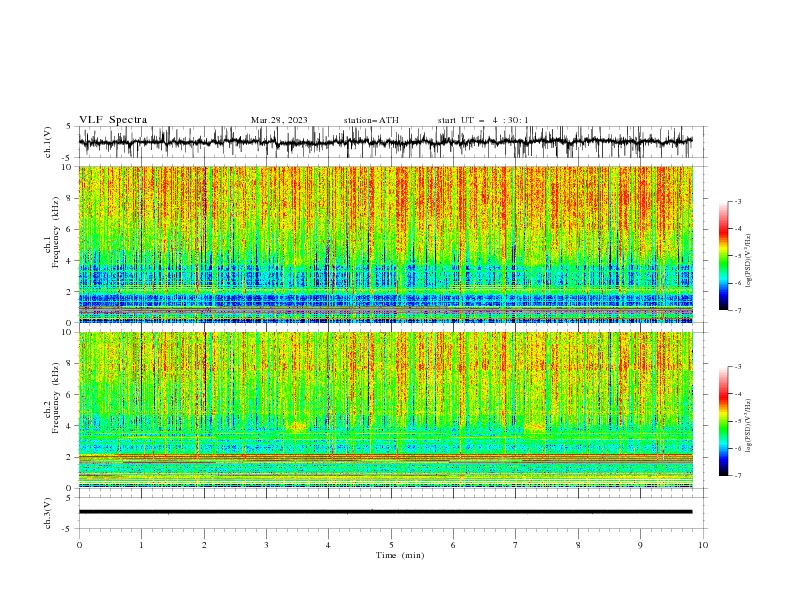
Task: Select the "start UT = 4 :30: 1" text
Action: 483,120
